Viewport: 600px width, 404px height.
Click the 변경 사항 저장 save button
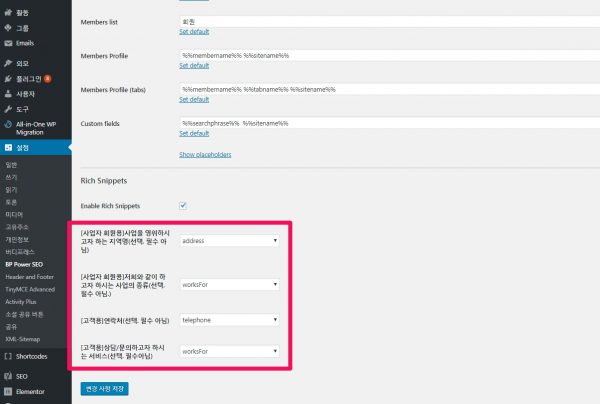[x=104, y=389]
